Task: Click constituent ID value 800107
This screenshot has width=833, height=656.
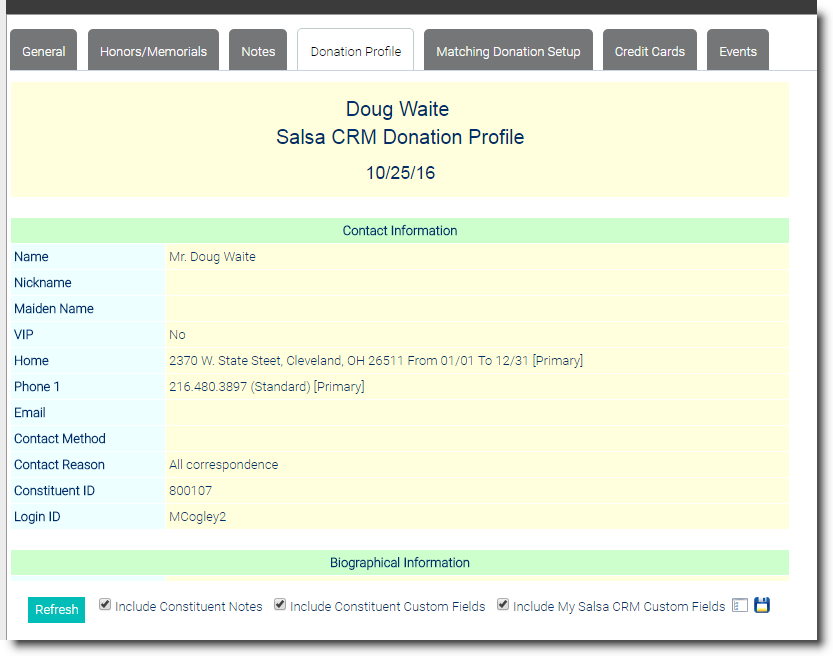Action: (x=190, y=491)
